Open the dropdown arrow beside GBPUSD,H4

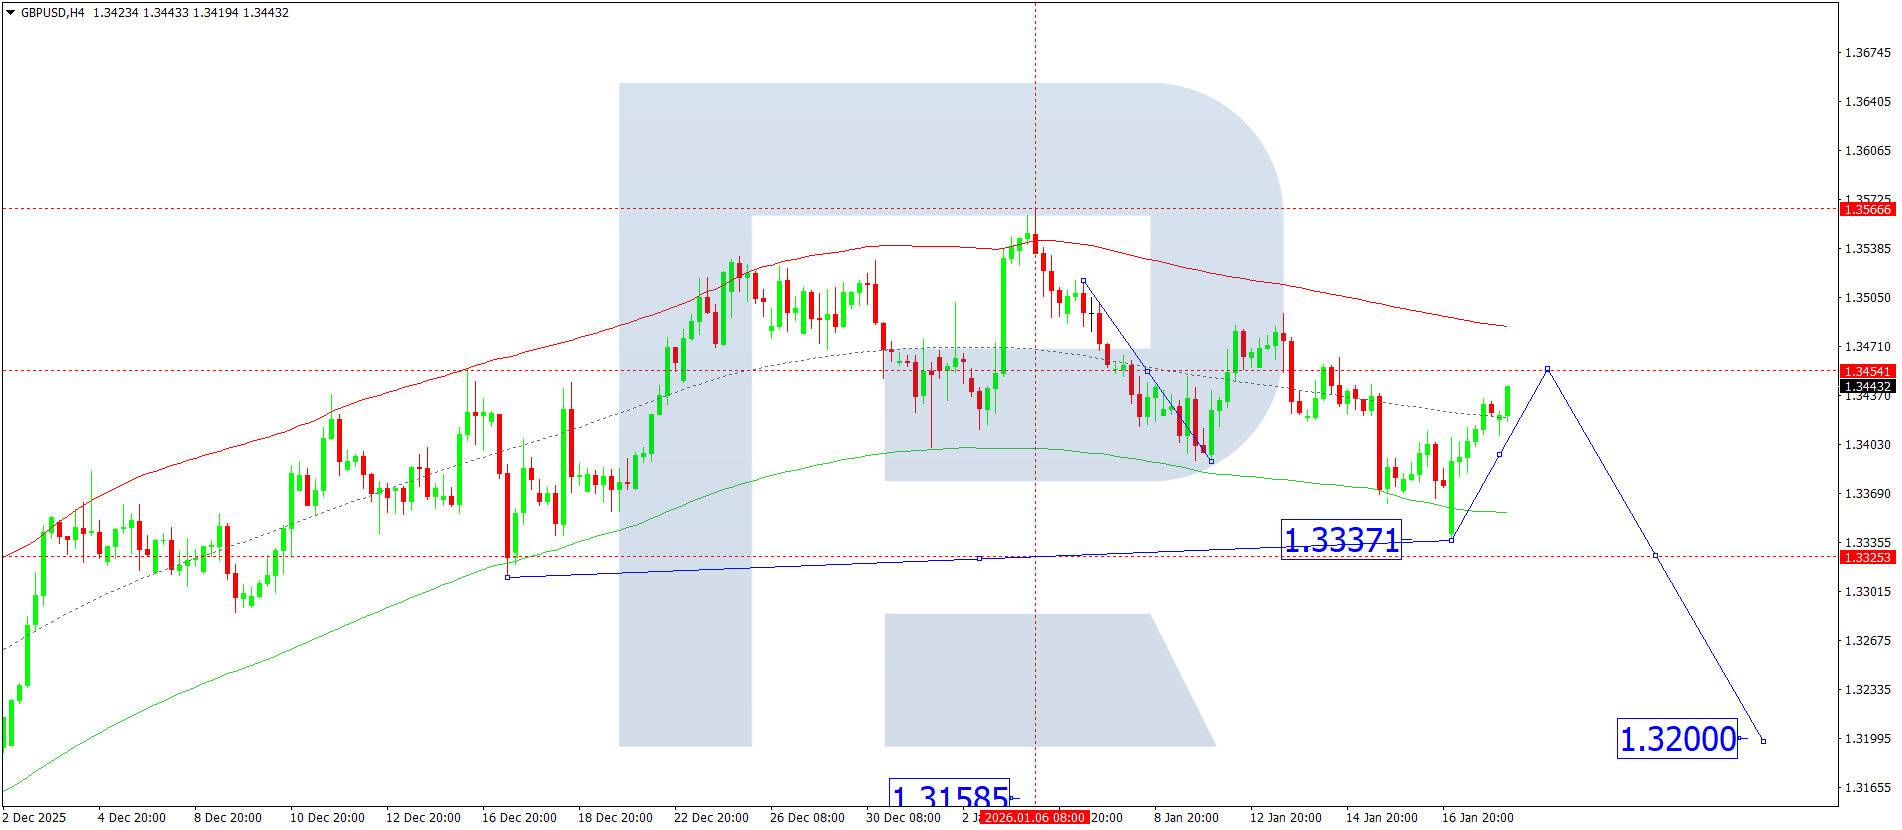click(10, 13)
